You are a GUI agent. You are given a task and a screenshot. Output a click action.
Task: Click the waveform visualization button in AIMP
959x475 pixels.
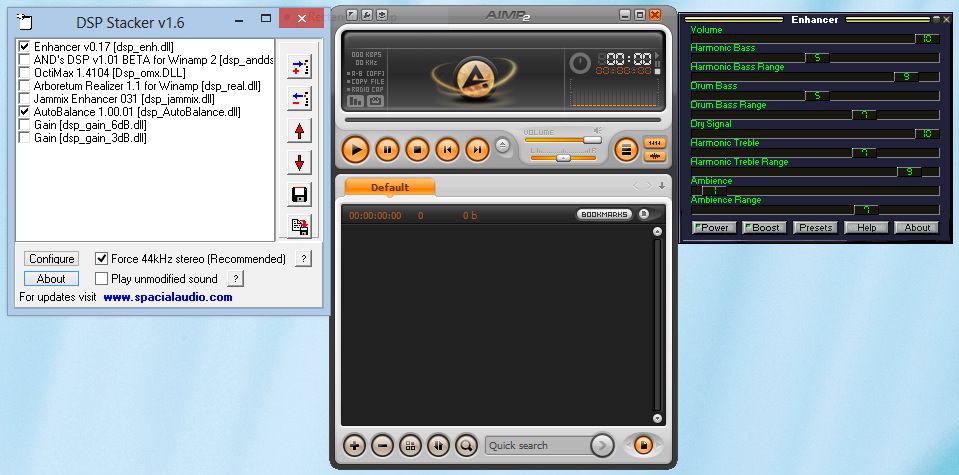tap(655, 156)
